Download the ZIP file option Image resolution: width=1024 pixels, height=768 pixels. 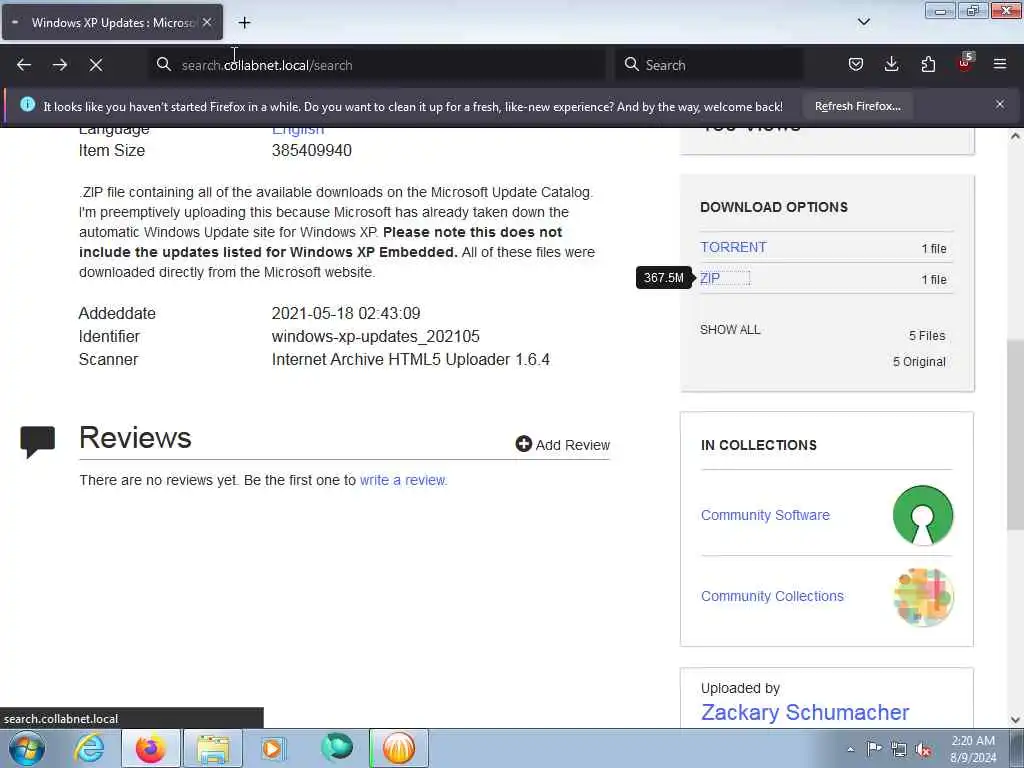pos(710,278)
